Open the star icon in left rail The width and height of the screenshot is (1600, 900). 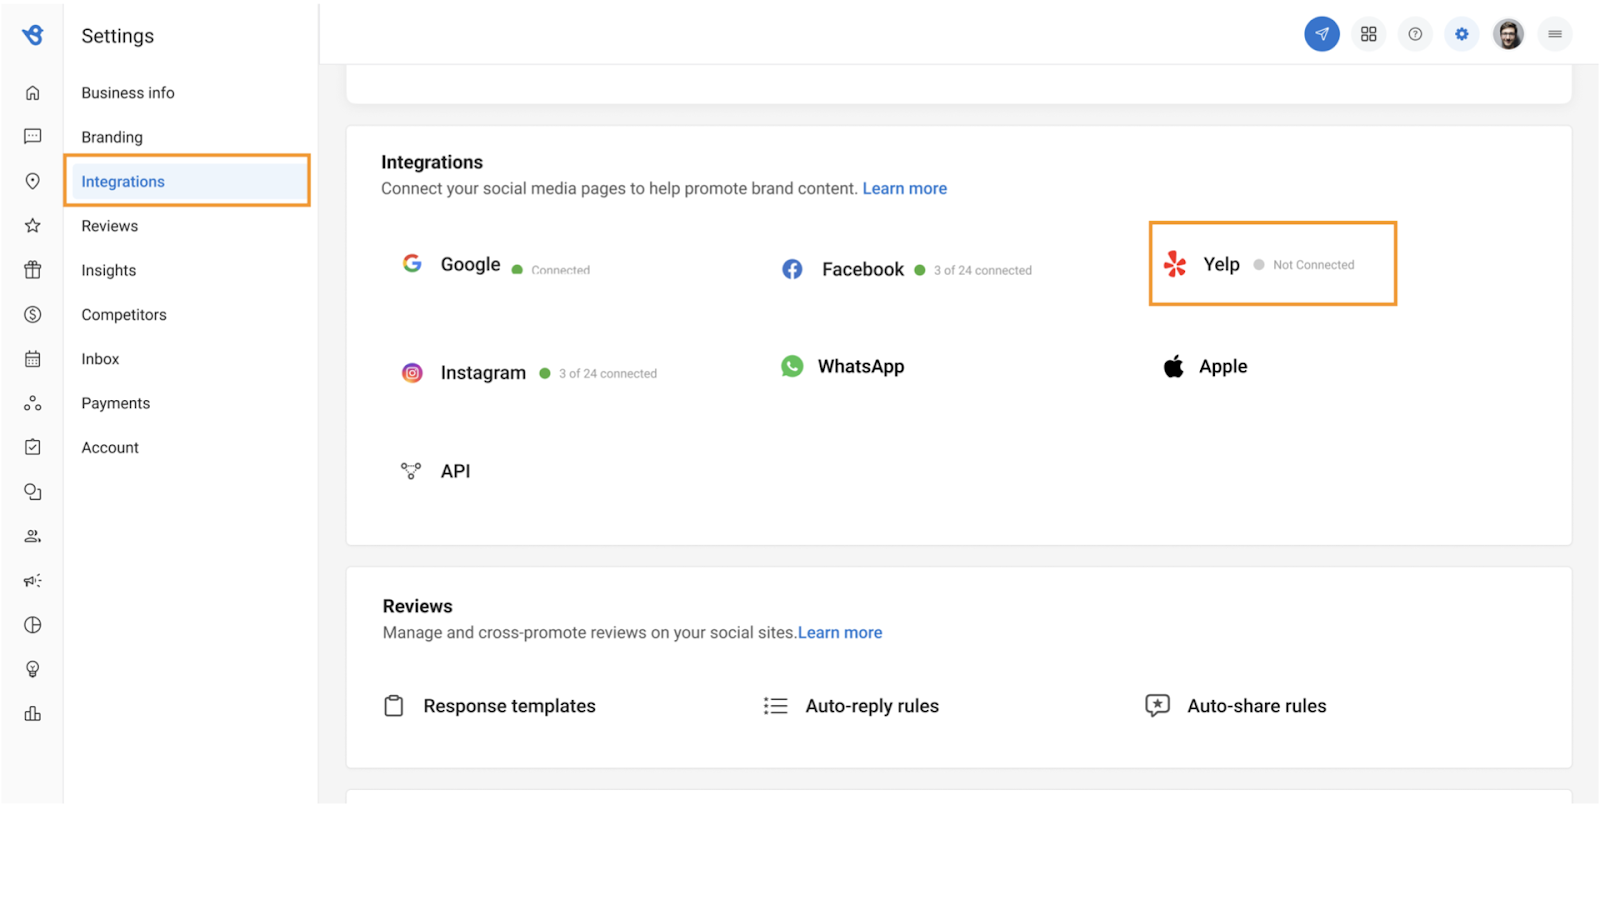33,226
